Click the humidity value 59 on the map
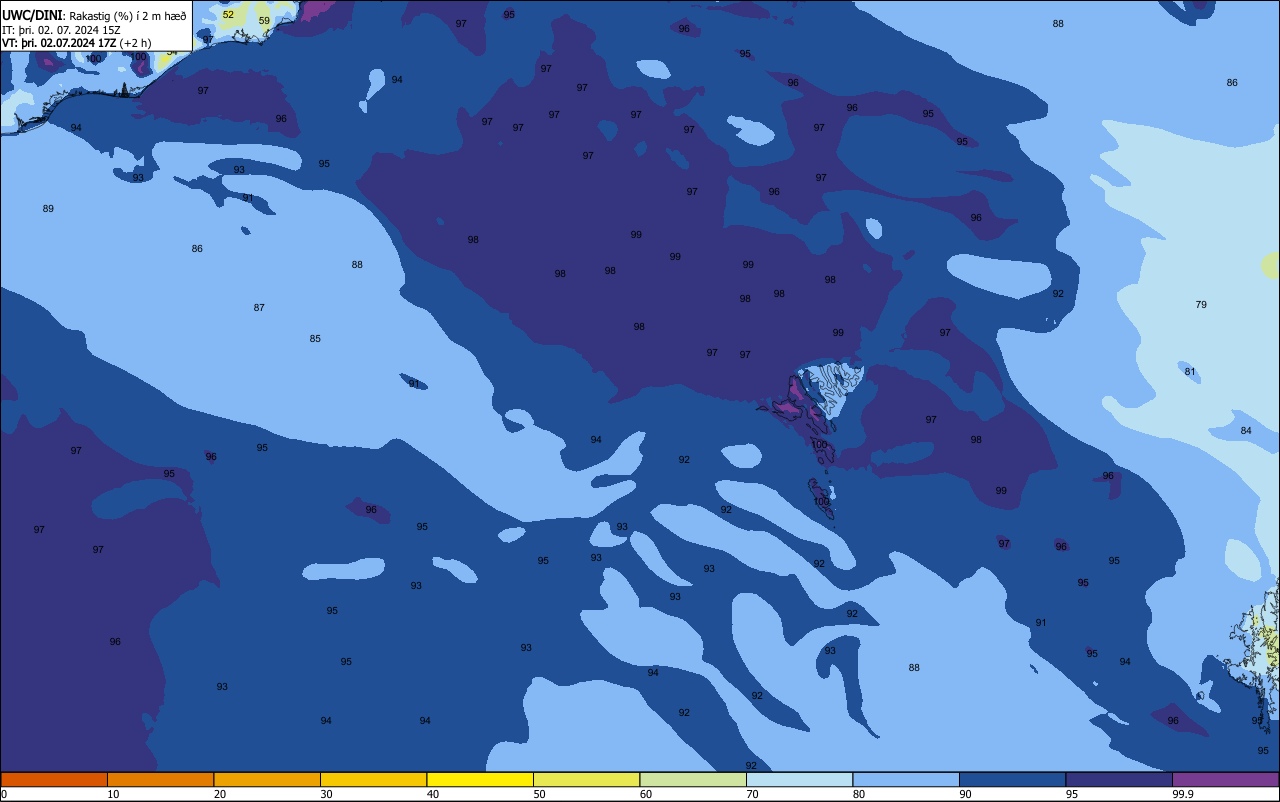 (264, 21)
